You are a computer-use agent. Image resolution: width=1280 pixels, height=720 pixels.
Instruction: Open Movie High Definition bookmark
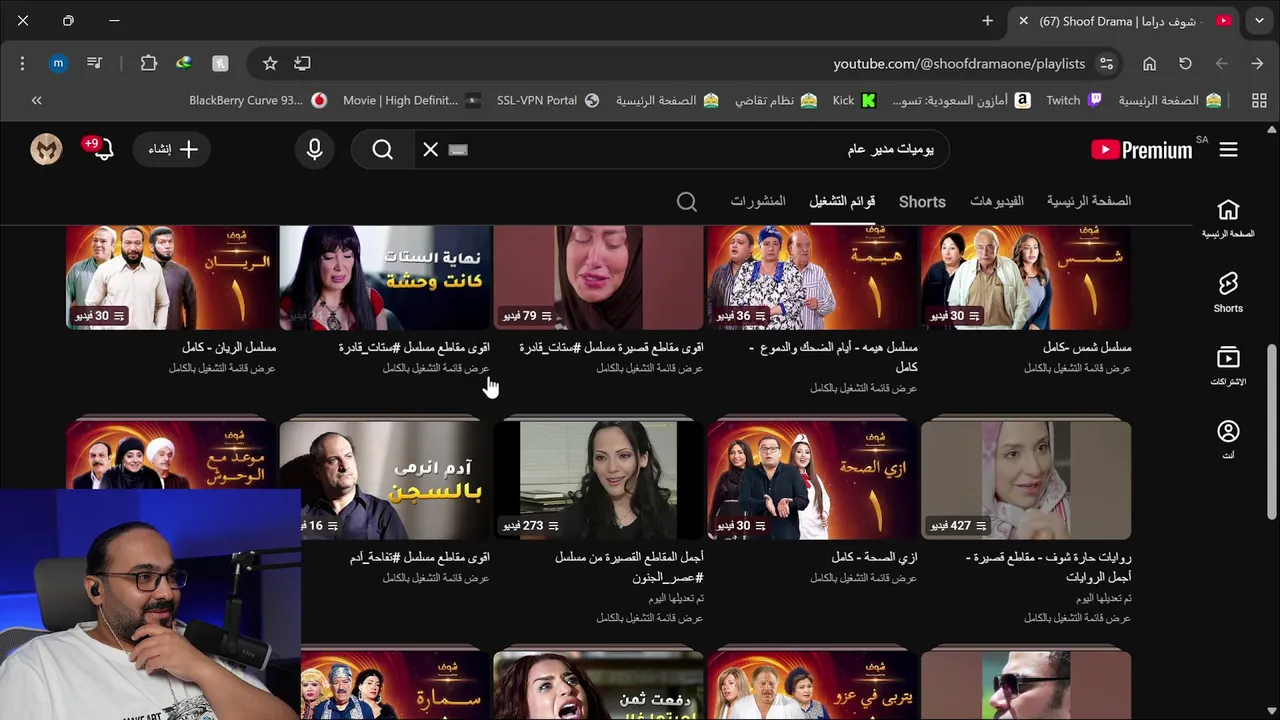(x=412, y=100)
